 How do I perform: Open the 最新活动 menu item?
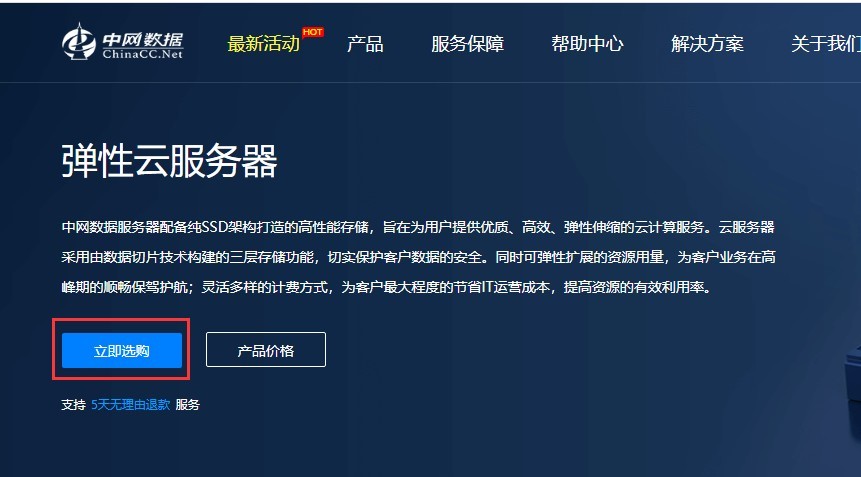263,44
